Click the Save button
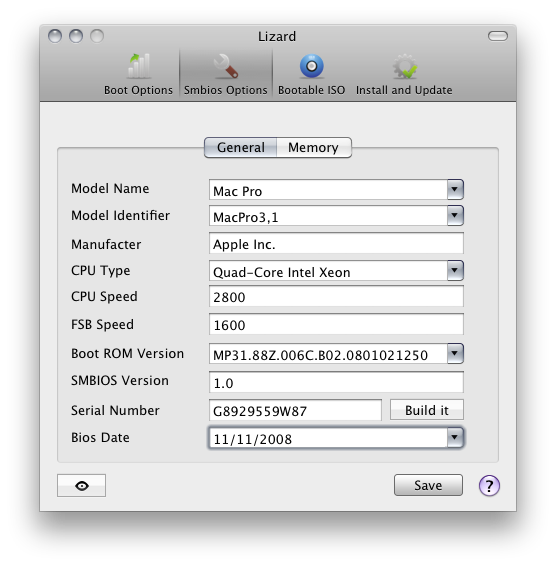 tap(428, 485)
